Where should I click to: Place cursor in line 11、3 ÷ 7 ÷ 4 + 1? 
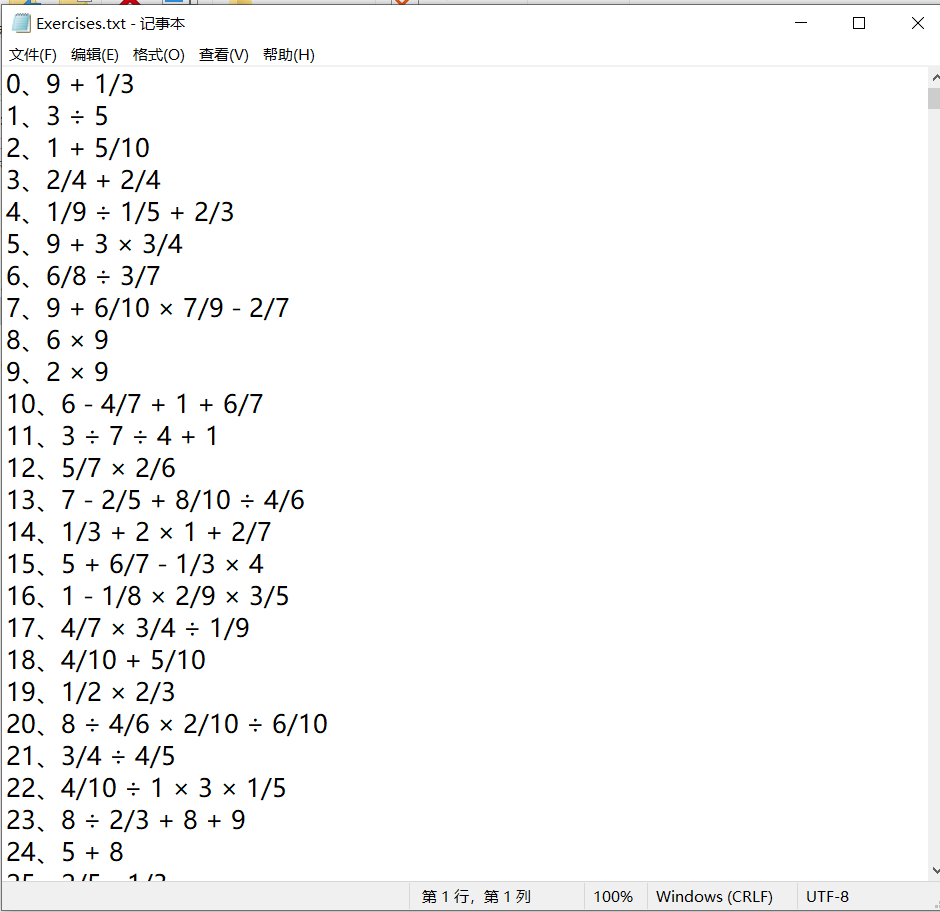112,436
